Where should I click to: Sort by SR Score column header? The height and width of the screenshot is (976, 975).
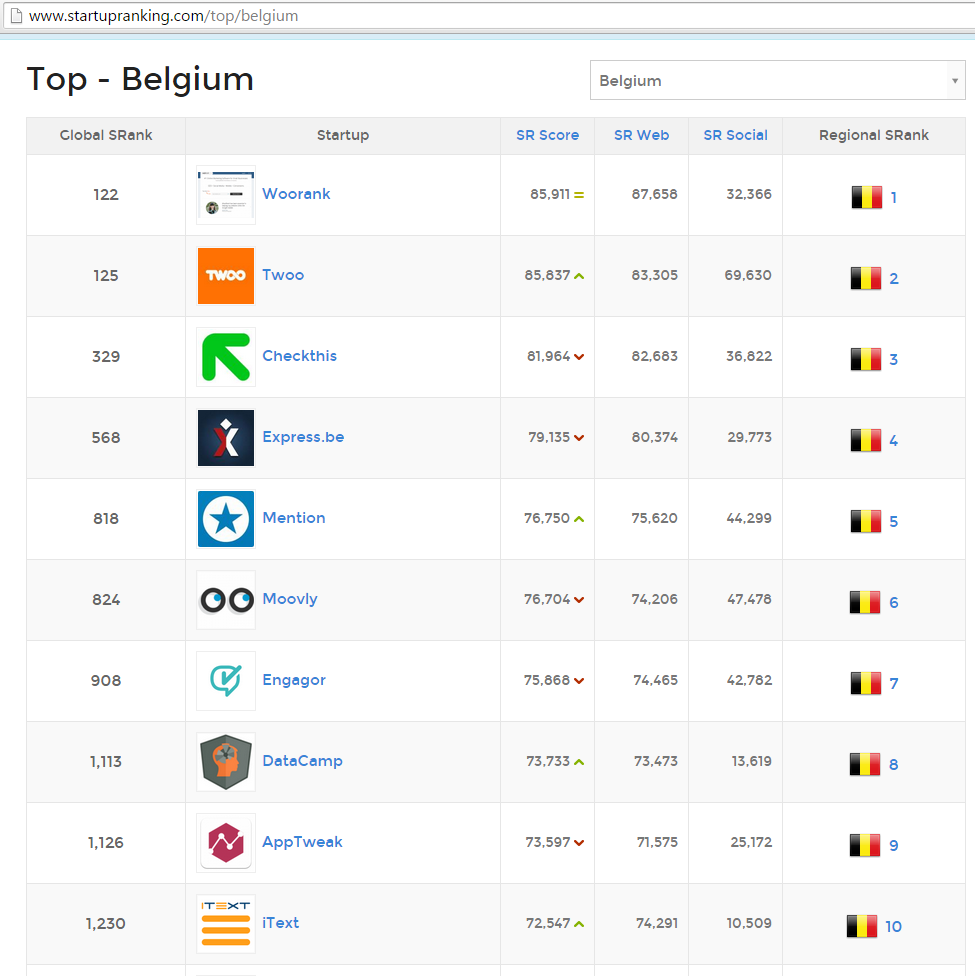547,135
